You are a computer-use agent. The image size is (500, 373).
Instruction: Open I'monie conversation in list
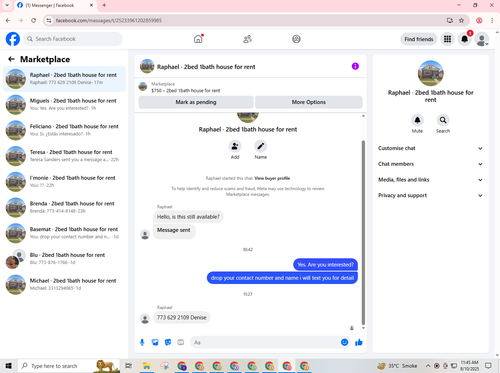64,181
